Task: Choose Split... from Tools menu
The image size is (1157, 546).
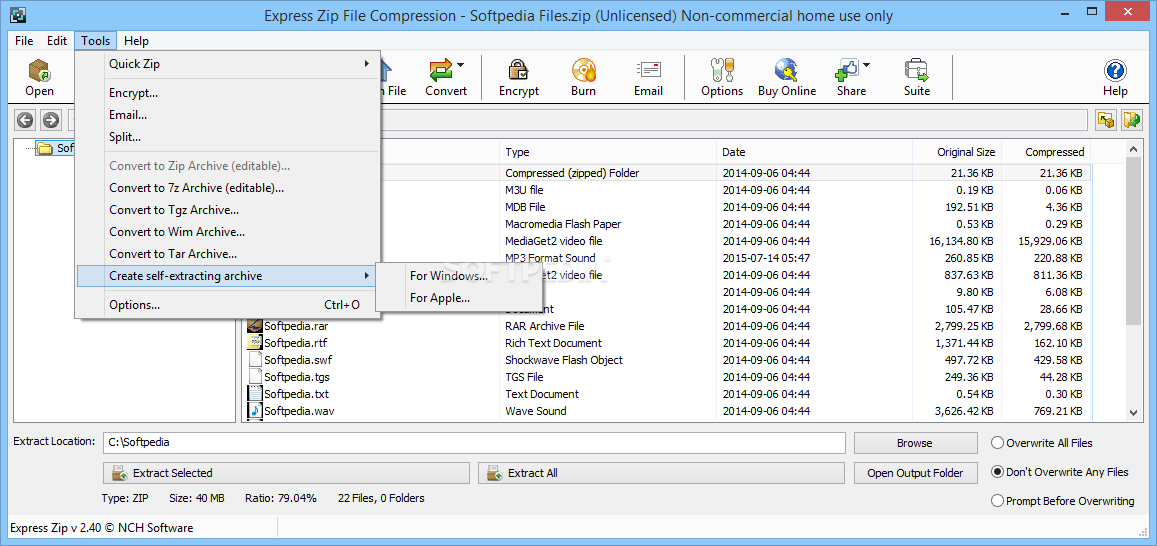Action: [x=228, y=136]
